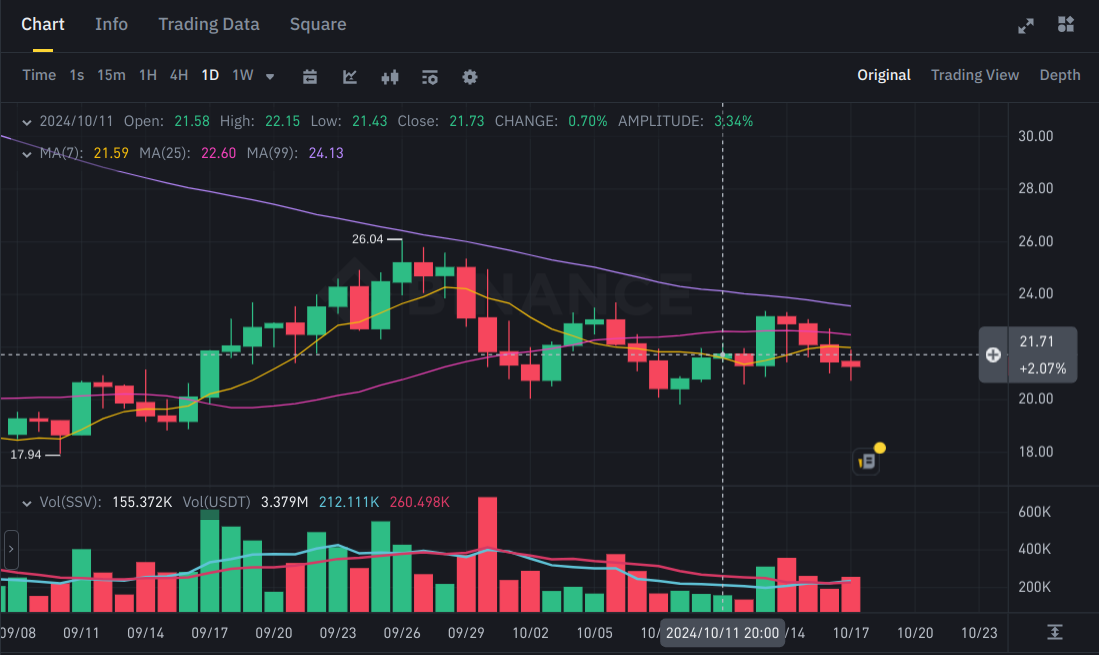Select the 4H interval
This screenshot has width=1099, height=655.
(179, 75)
